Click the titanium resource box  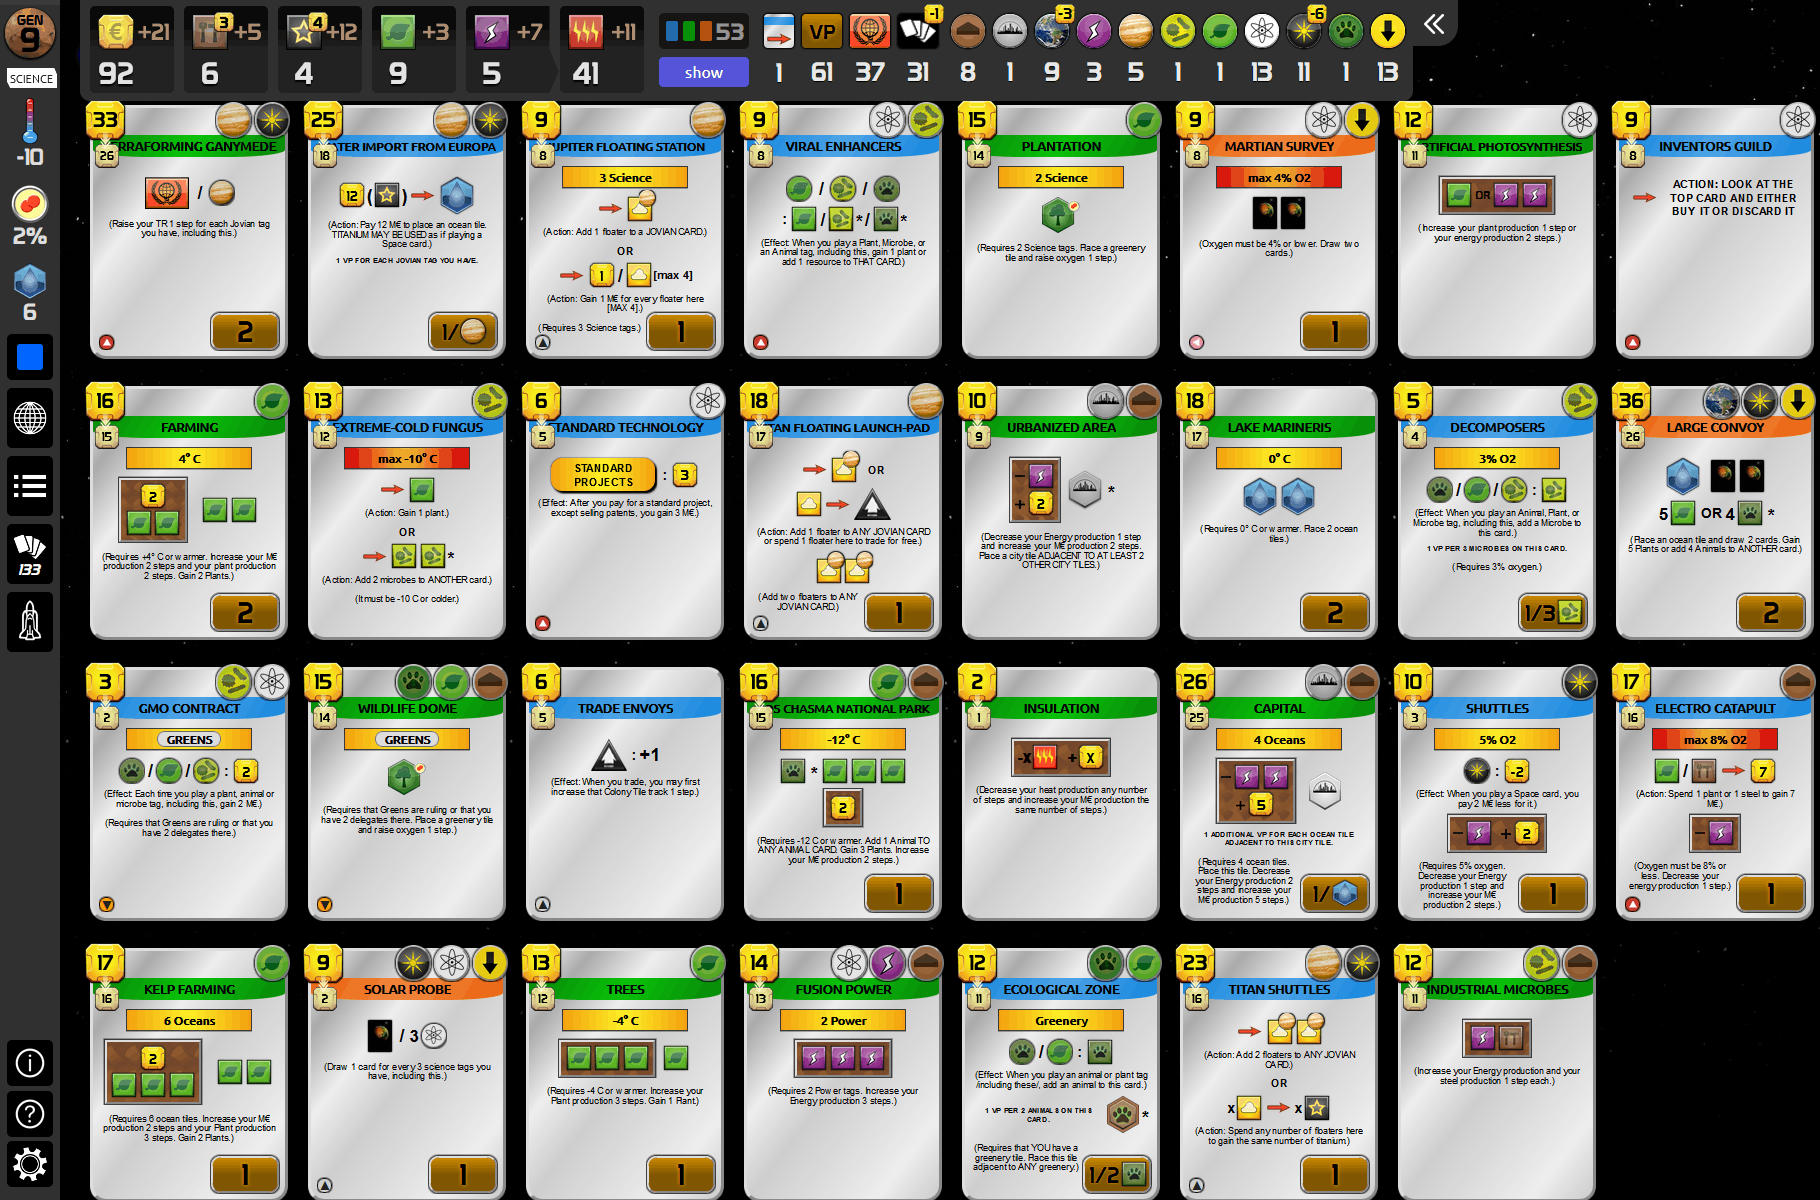[320, 50]
